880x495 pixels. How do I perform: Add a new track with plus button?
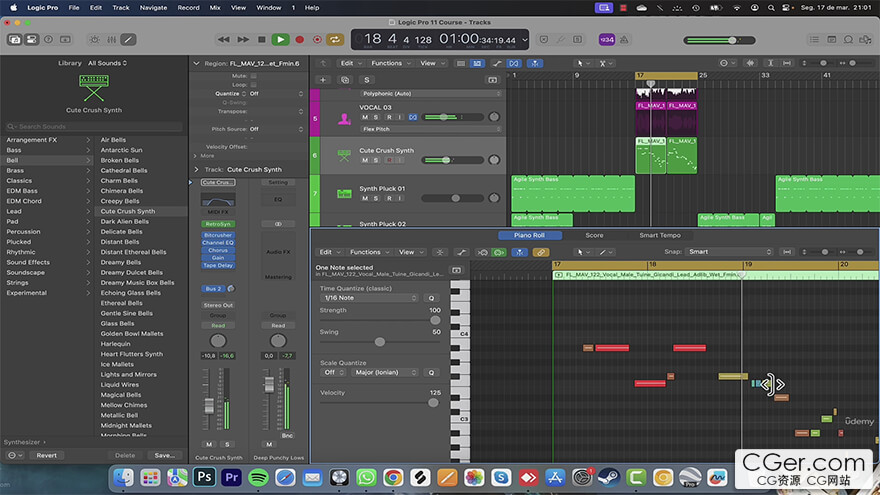[x=323, y=80]
